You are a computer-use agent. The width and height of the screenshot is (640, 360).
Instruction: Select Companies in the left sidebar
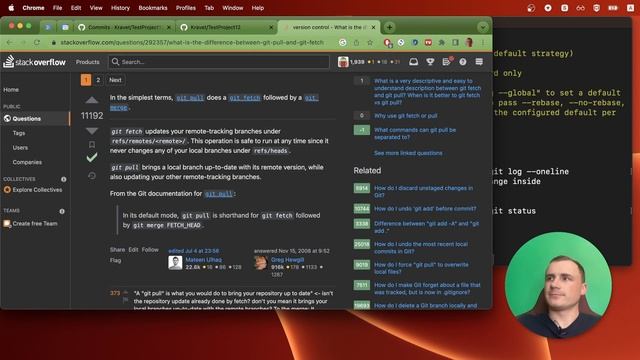point(27,162)
